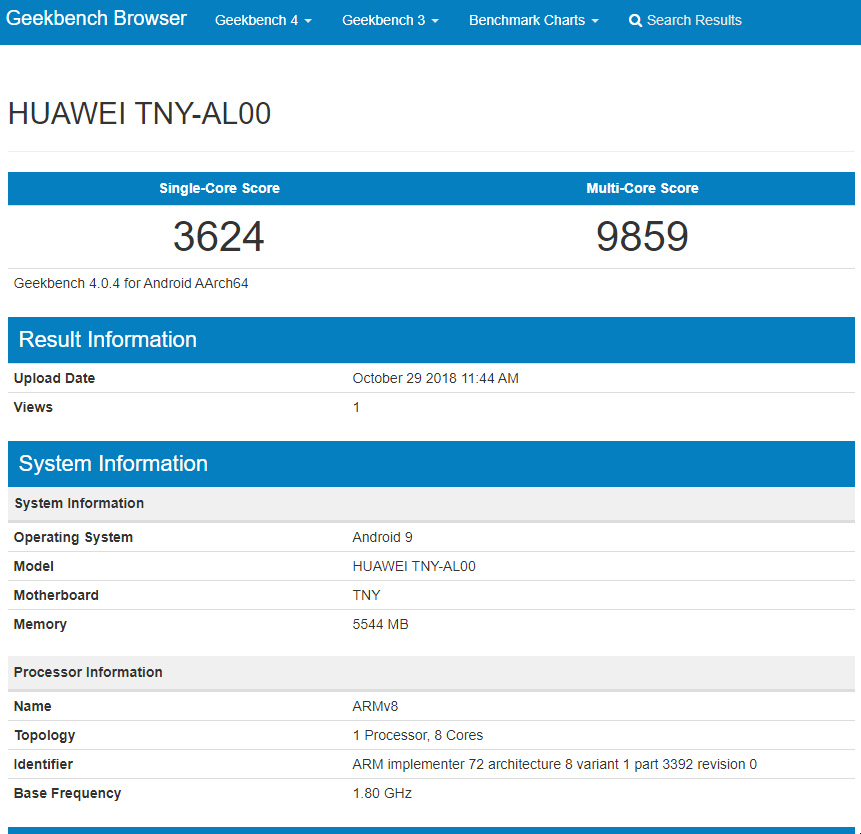Click the Model row label

(x=33, y=566)
